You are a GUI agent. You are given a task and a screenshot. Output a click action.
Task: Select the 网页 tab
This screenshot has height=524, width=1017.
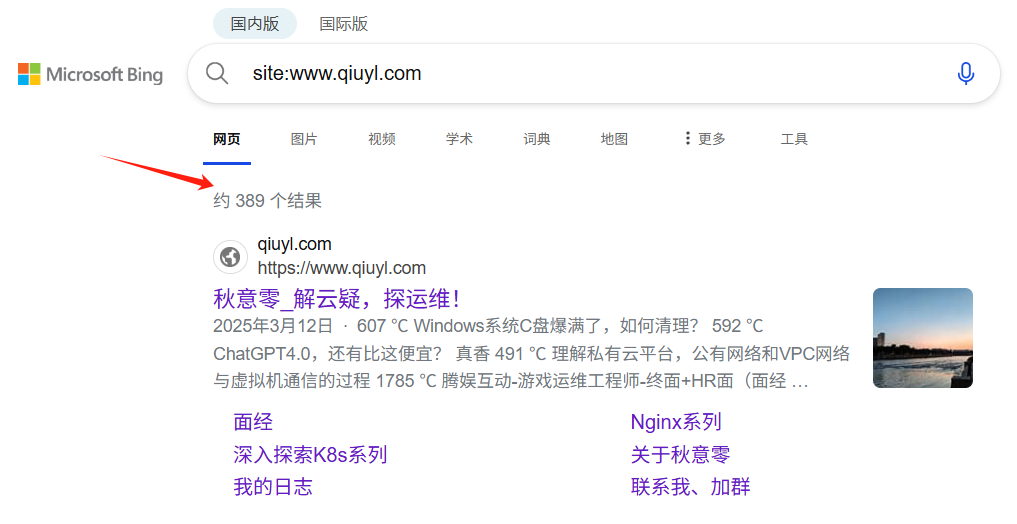tap(227, 139)
